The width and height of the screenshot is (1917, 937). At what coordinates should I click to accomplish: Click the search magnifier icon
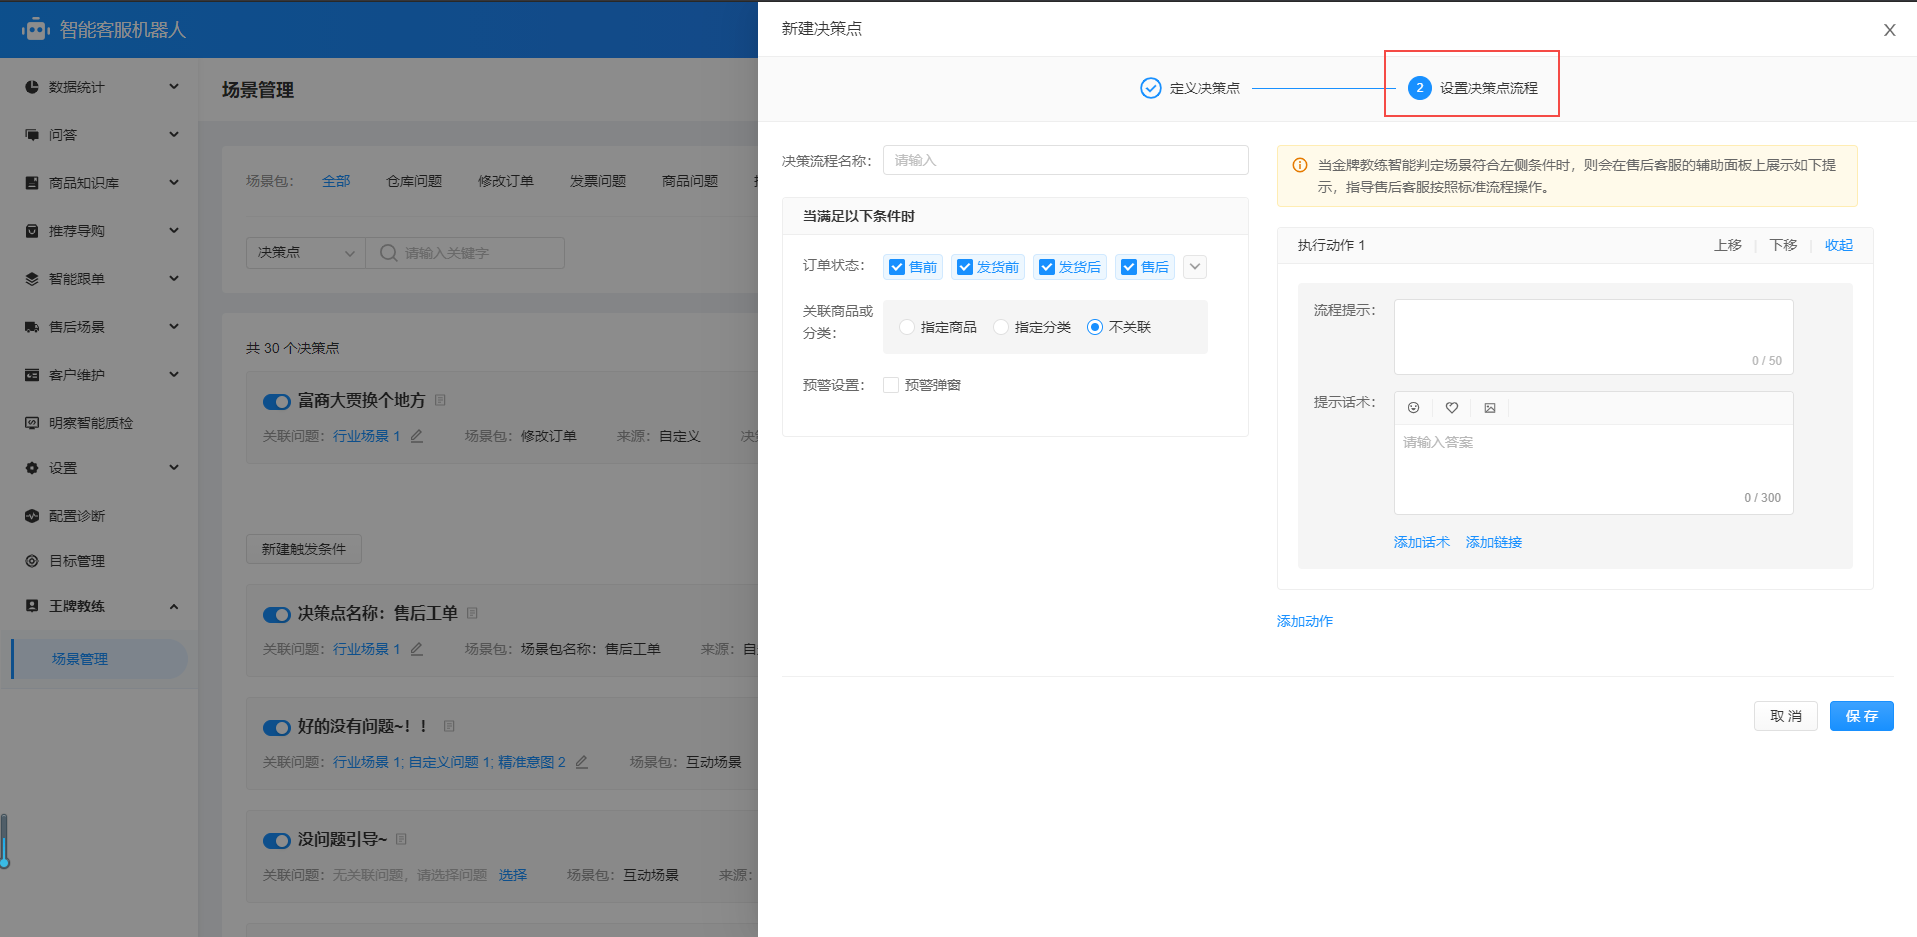[x=388, y=253]
